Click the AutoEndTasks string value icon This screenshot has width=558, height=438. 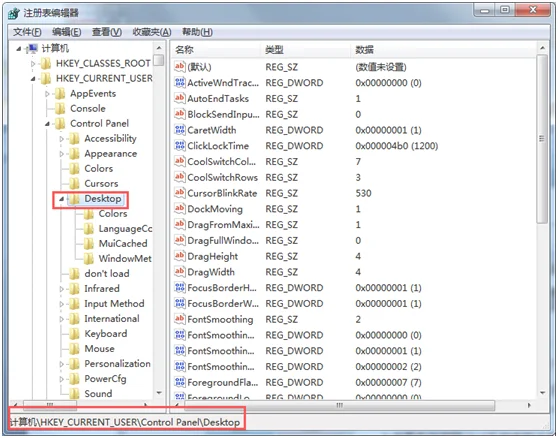click(180, 98)
